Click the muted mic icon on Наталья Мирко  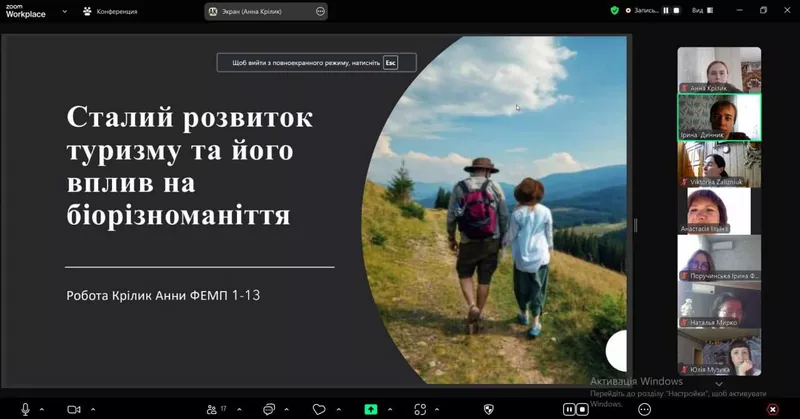[685, 323]
